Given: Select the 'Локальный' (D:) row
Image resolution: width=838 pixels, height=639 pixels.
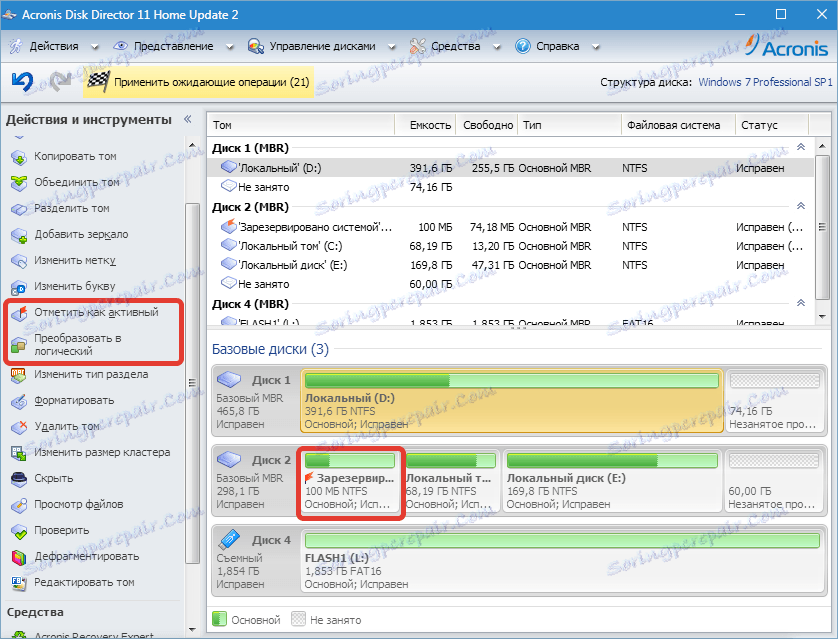Looking at the screenshot, I should [510, 168].
